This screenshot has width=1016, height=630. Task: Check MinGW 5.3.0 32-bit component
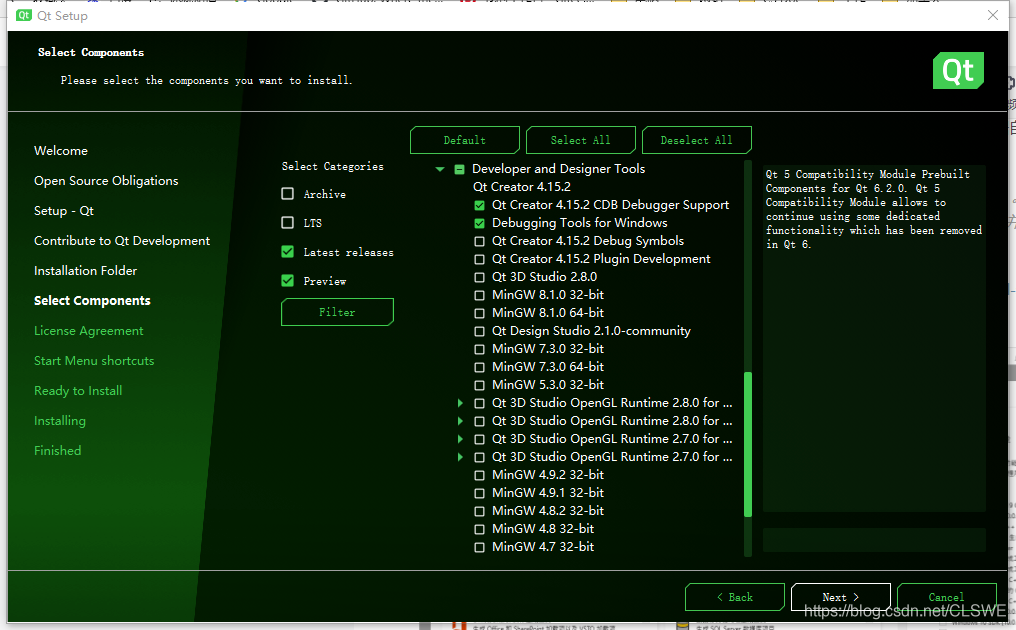coord(479,385)
